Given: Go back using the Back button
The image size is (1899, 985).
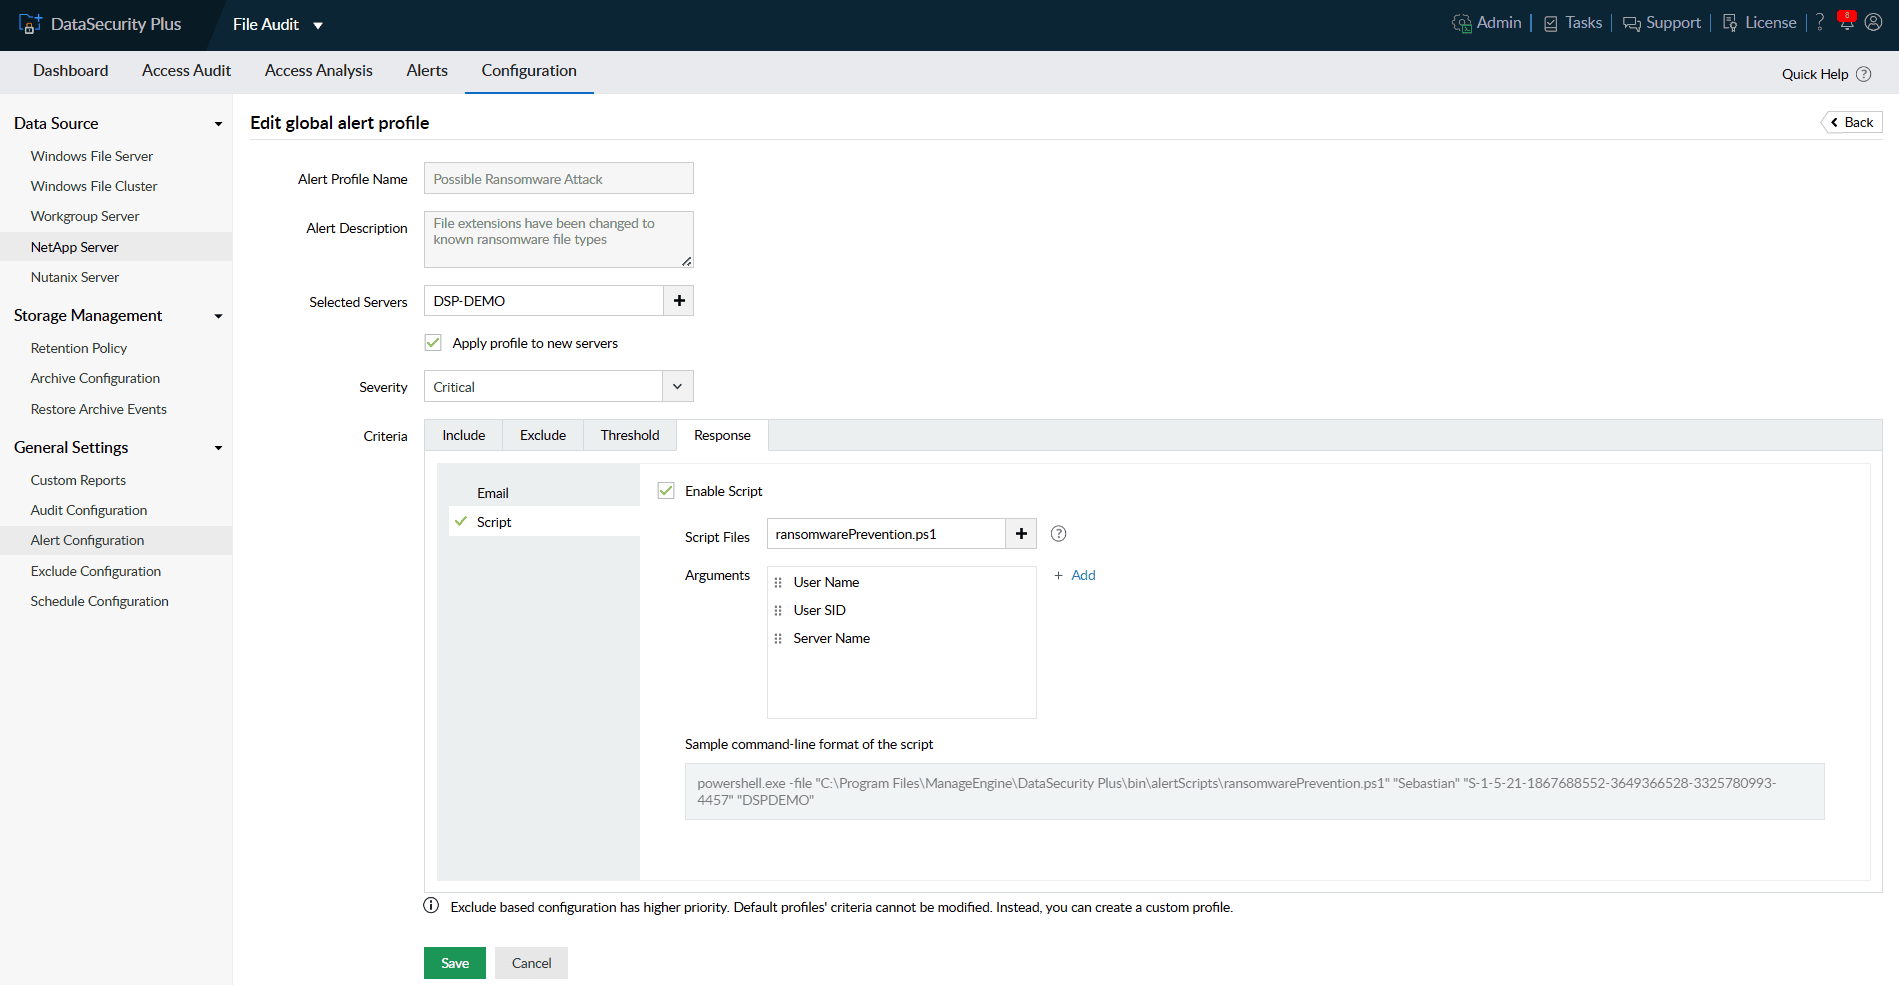Looking at the screenshot, I should click(1852, 122).
